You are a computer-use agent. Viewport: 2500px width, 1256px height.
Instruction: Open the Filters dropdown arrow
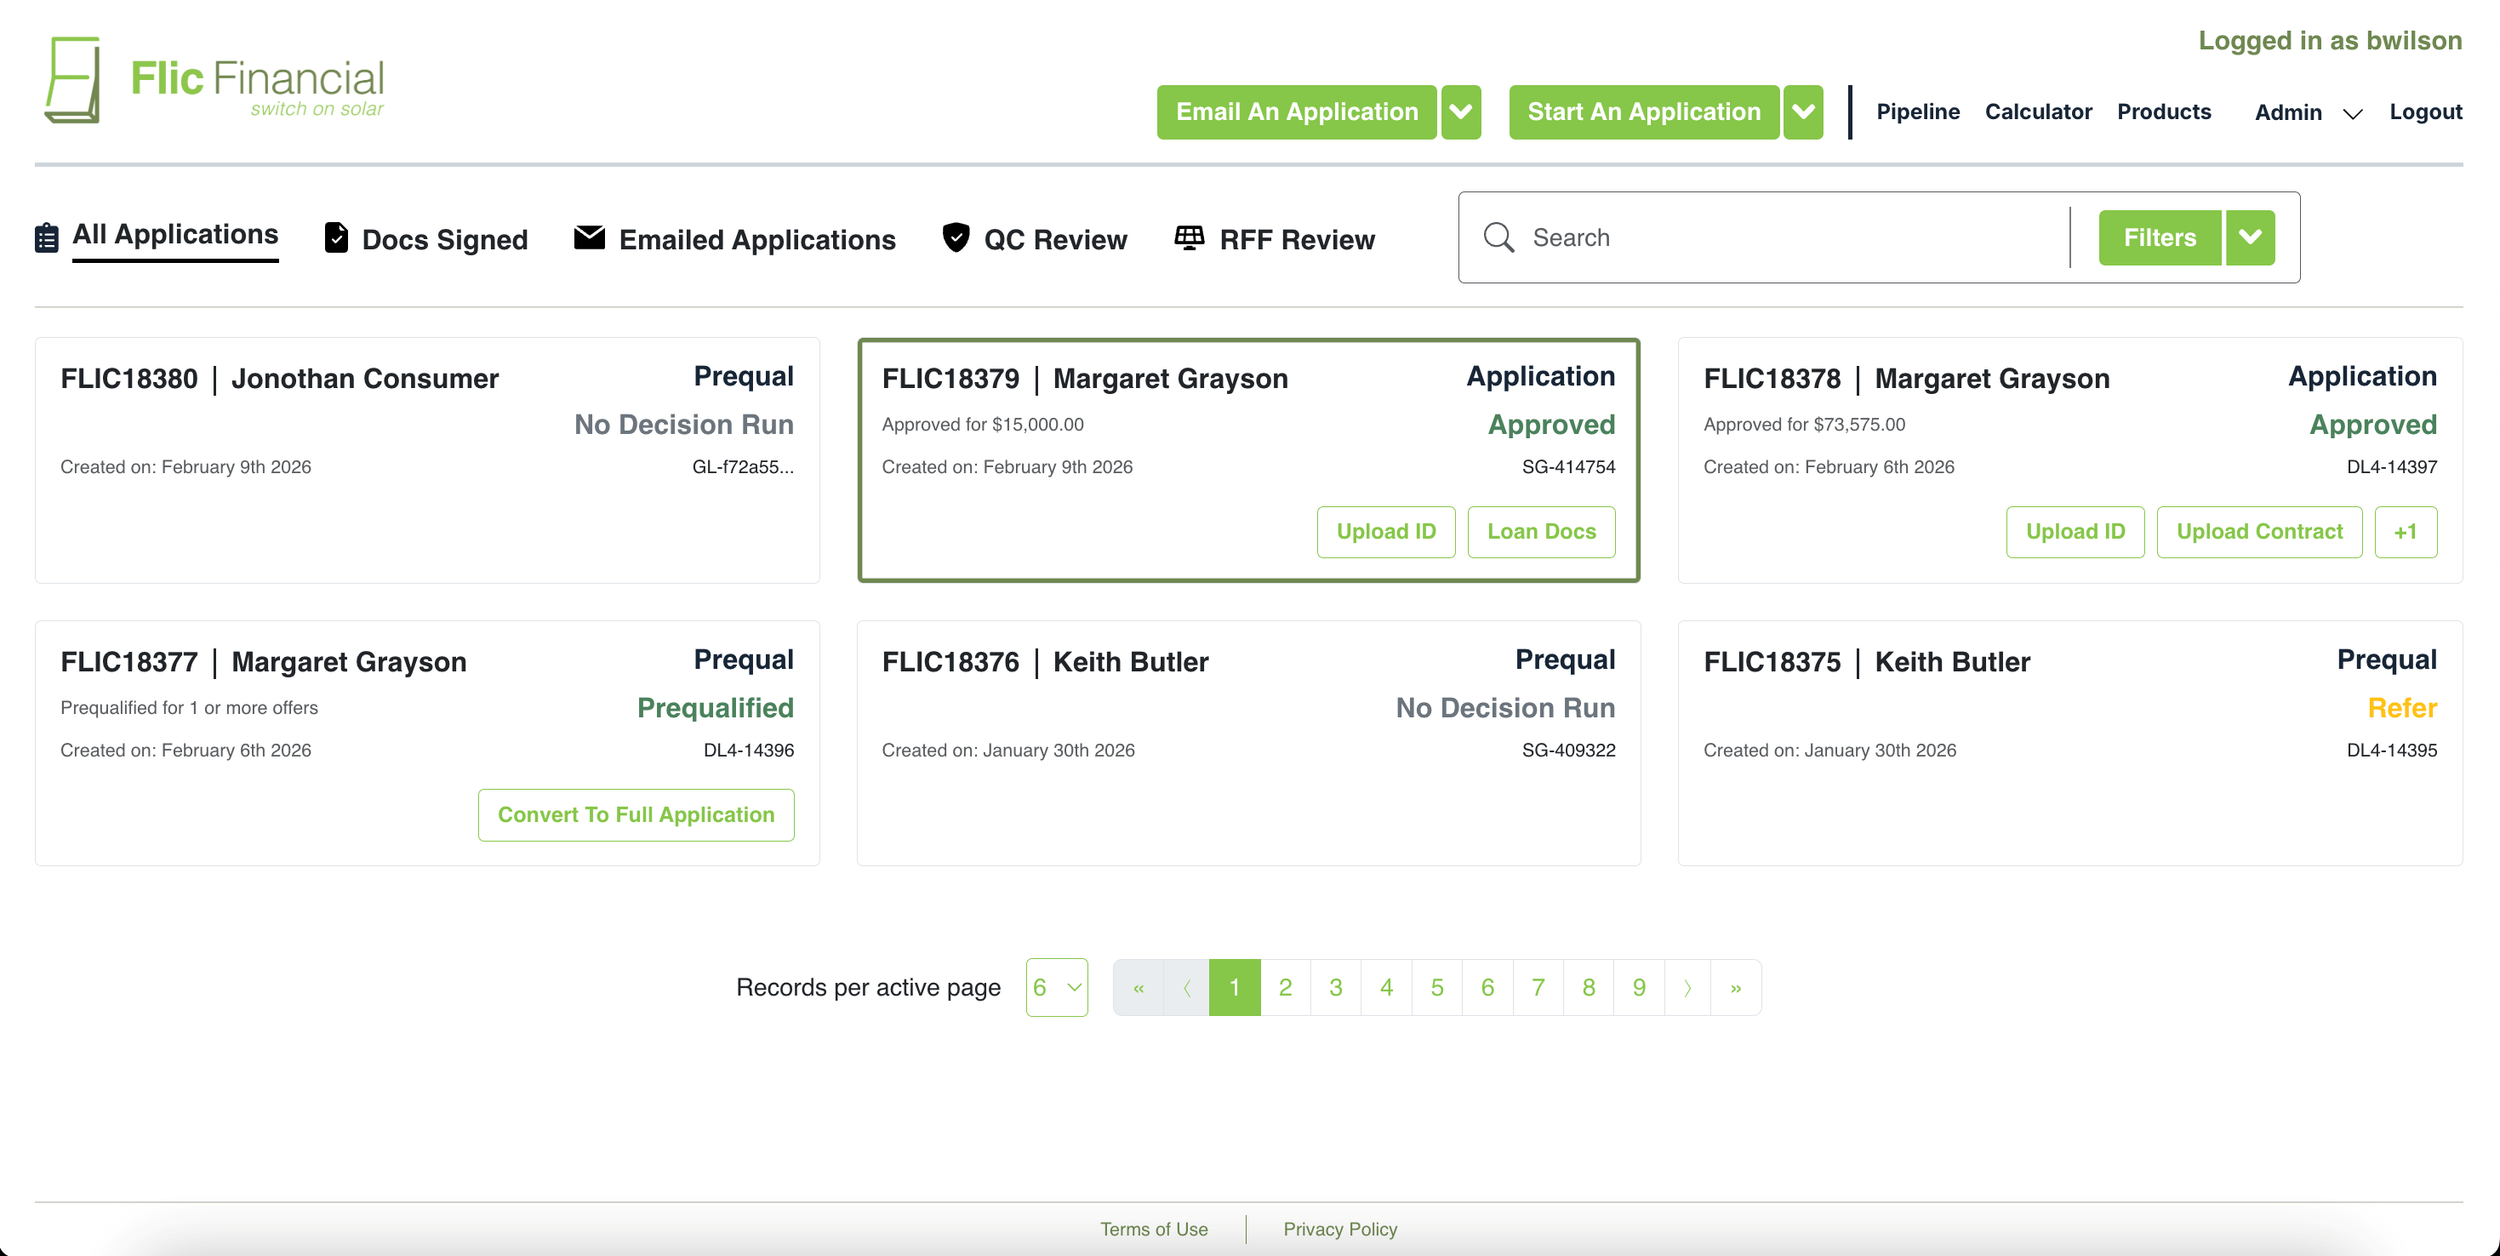click(2250, 237)
